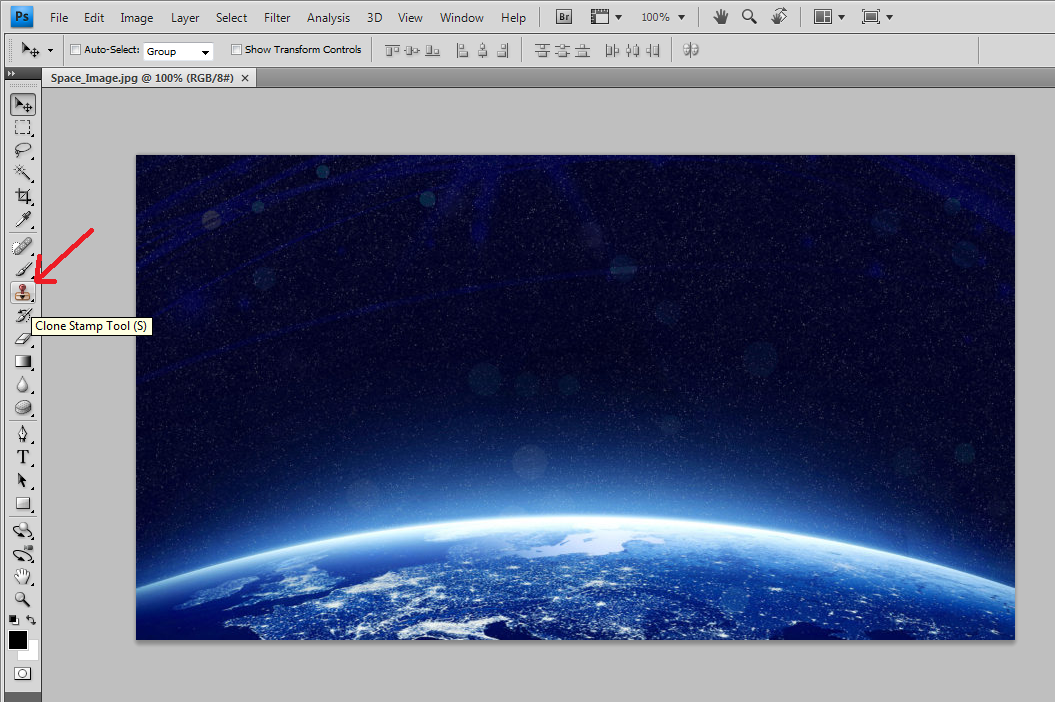Open the File menu

[59, 17]
